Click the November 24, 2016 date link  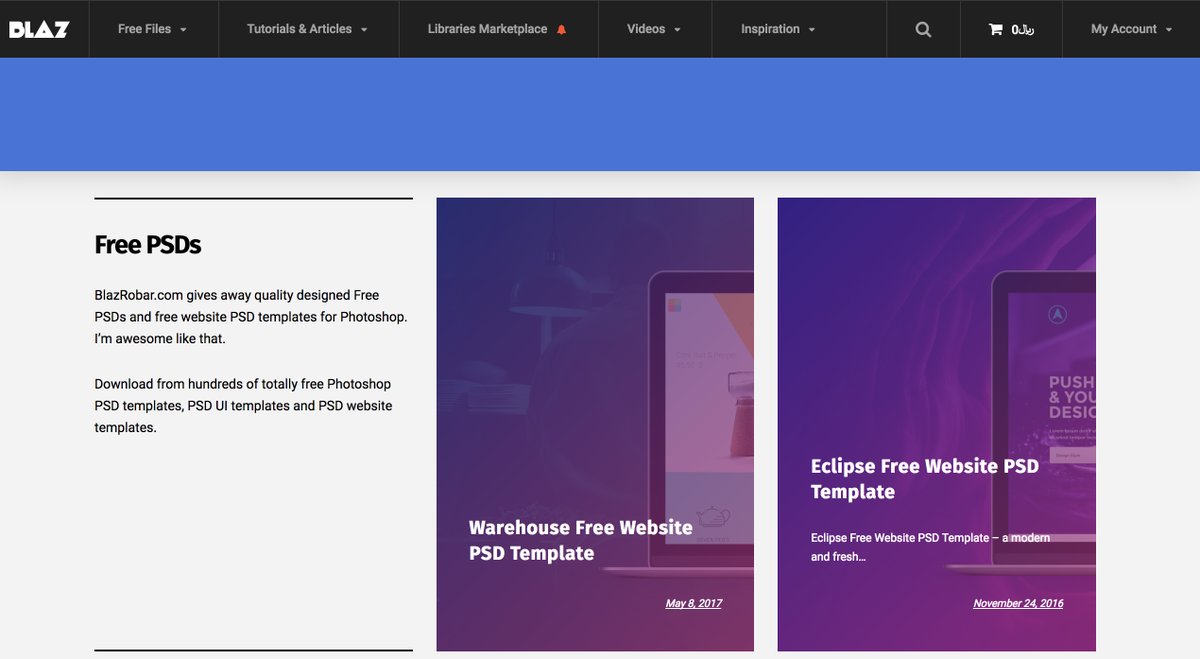[x=1018, y=603]
